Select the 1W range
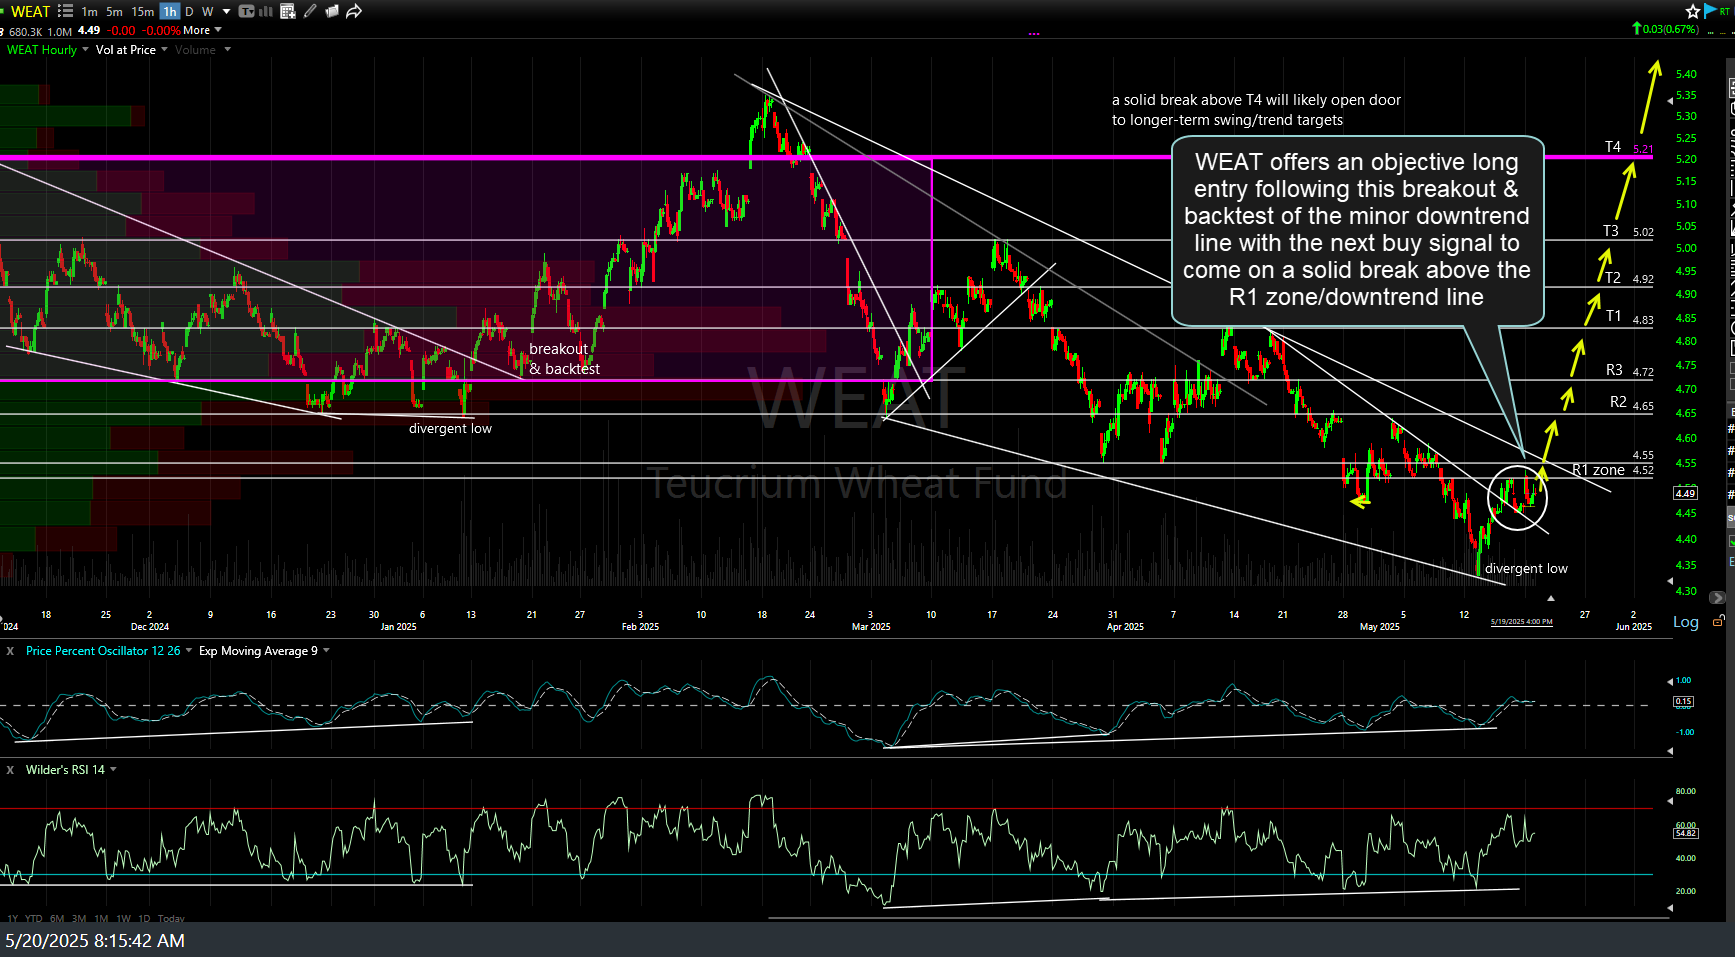This screenshot has width=1735, height=957. coord(123,919)
